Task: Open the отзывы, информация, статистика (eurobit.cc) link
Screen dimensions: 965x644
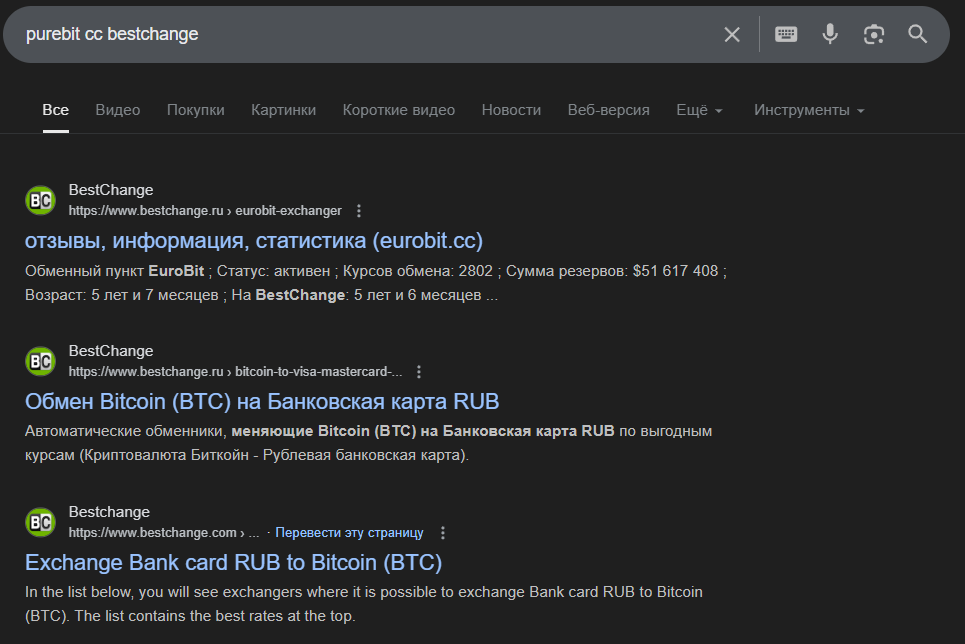Action: [254, 241]
